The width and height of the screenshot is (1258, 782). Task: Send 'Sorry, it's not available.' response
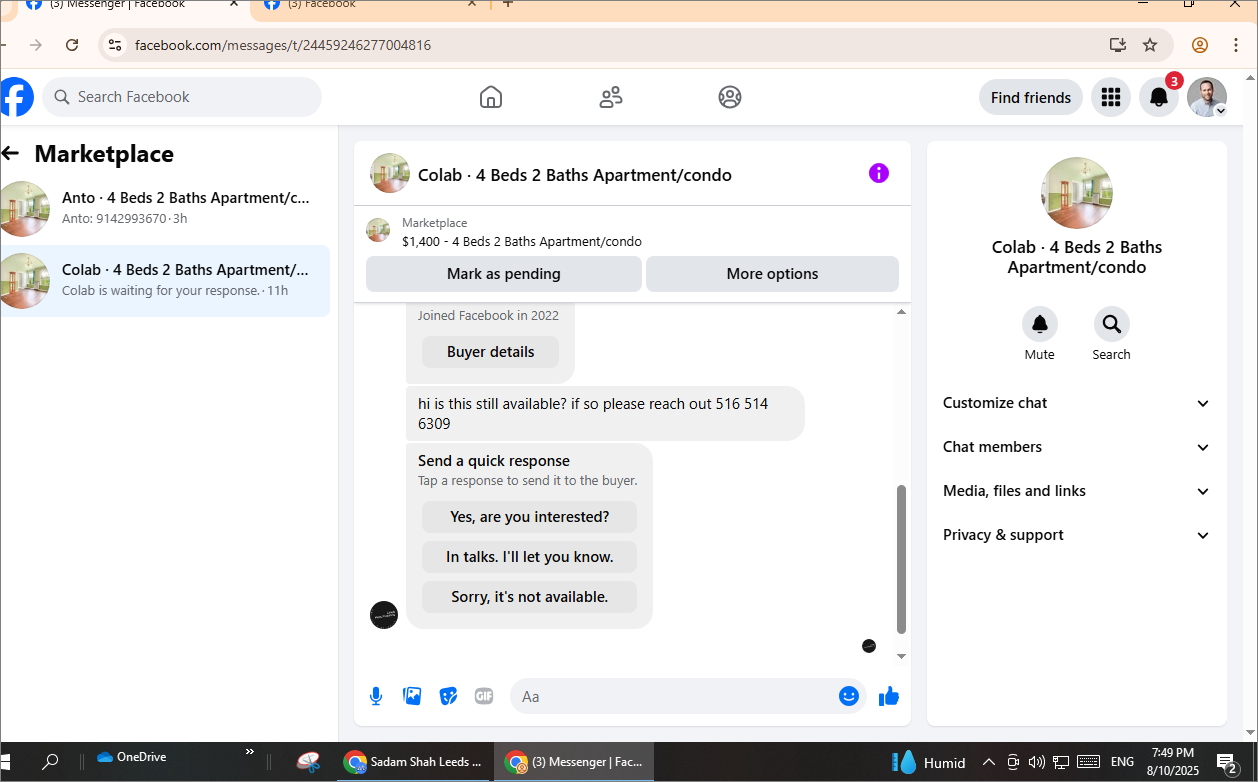(529, 597)
